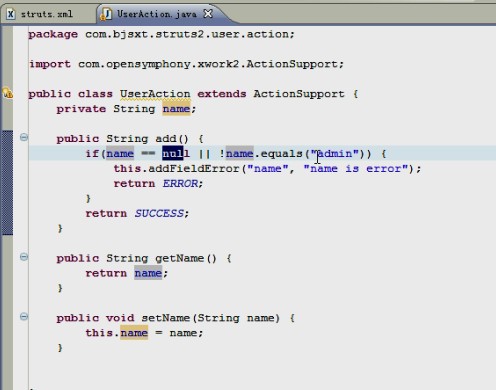Screen dimensions: 496x390
Task: Click the package declaration line
Action: [161, 34]
